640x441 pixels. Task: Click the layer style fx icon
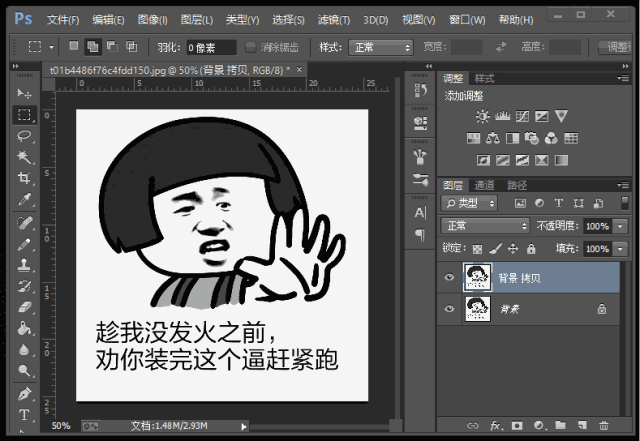(x=496, y=426)
